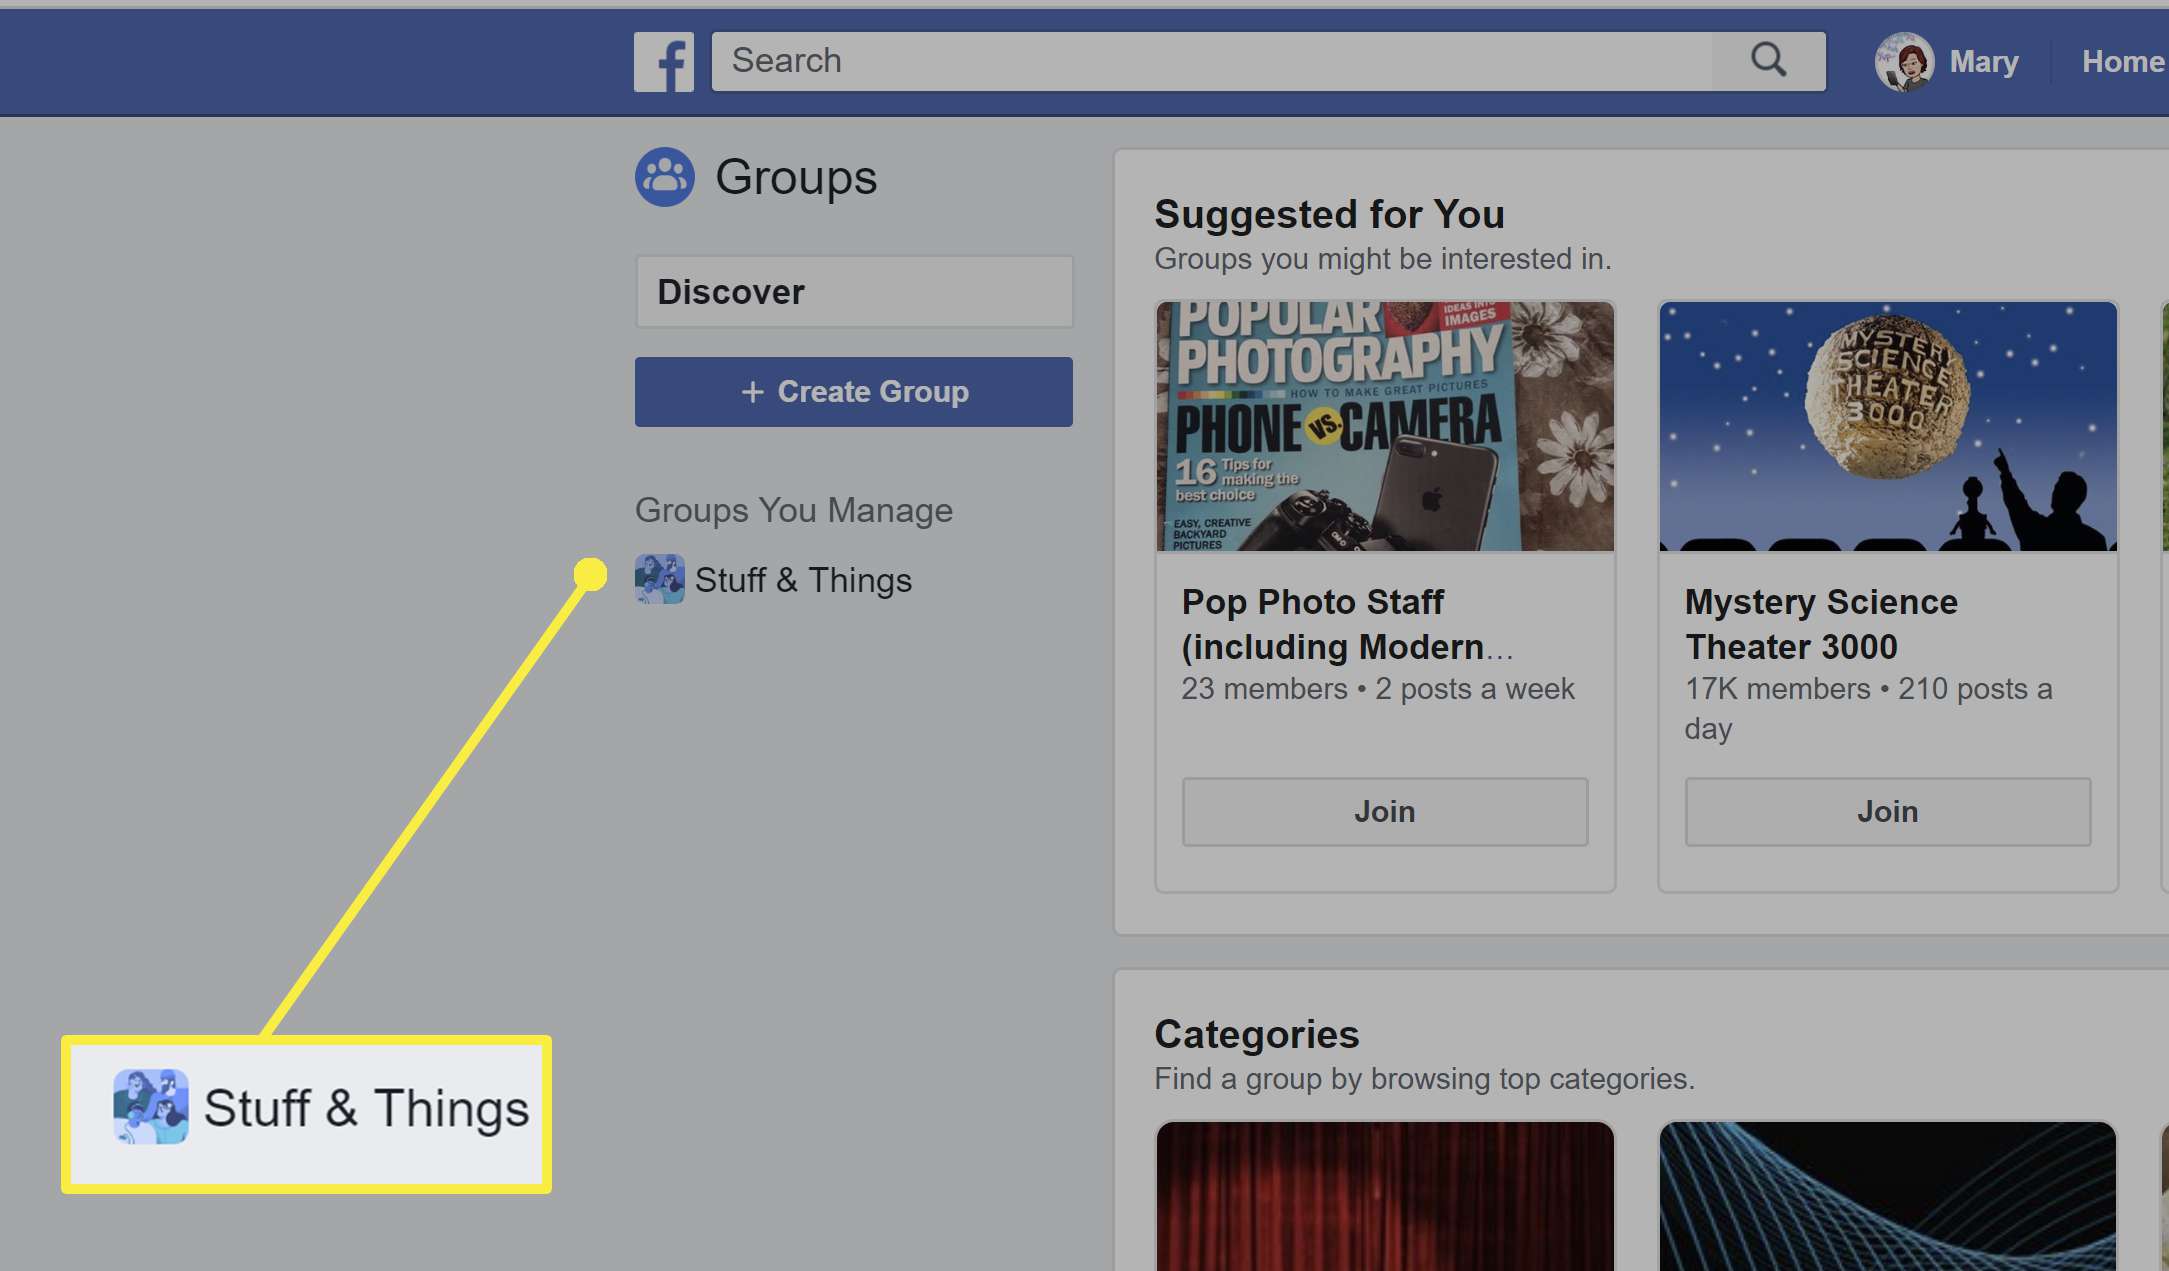
Task: Open the blue wave lines category thumbnail
Action: coord(1888,1196)
